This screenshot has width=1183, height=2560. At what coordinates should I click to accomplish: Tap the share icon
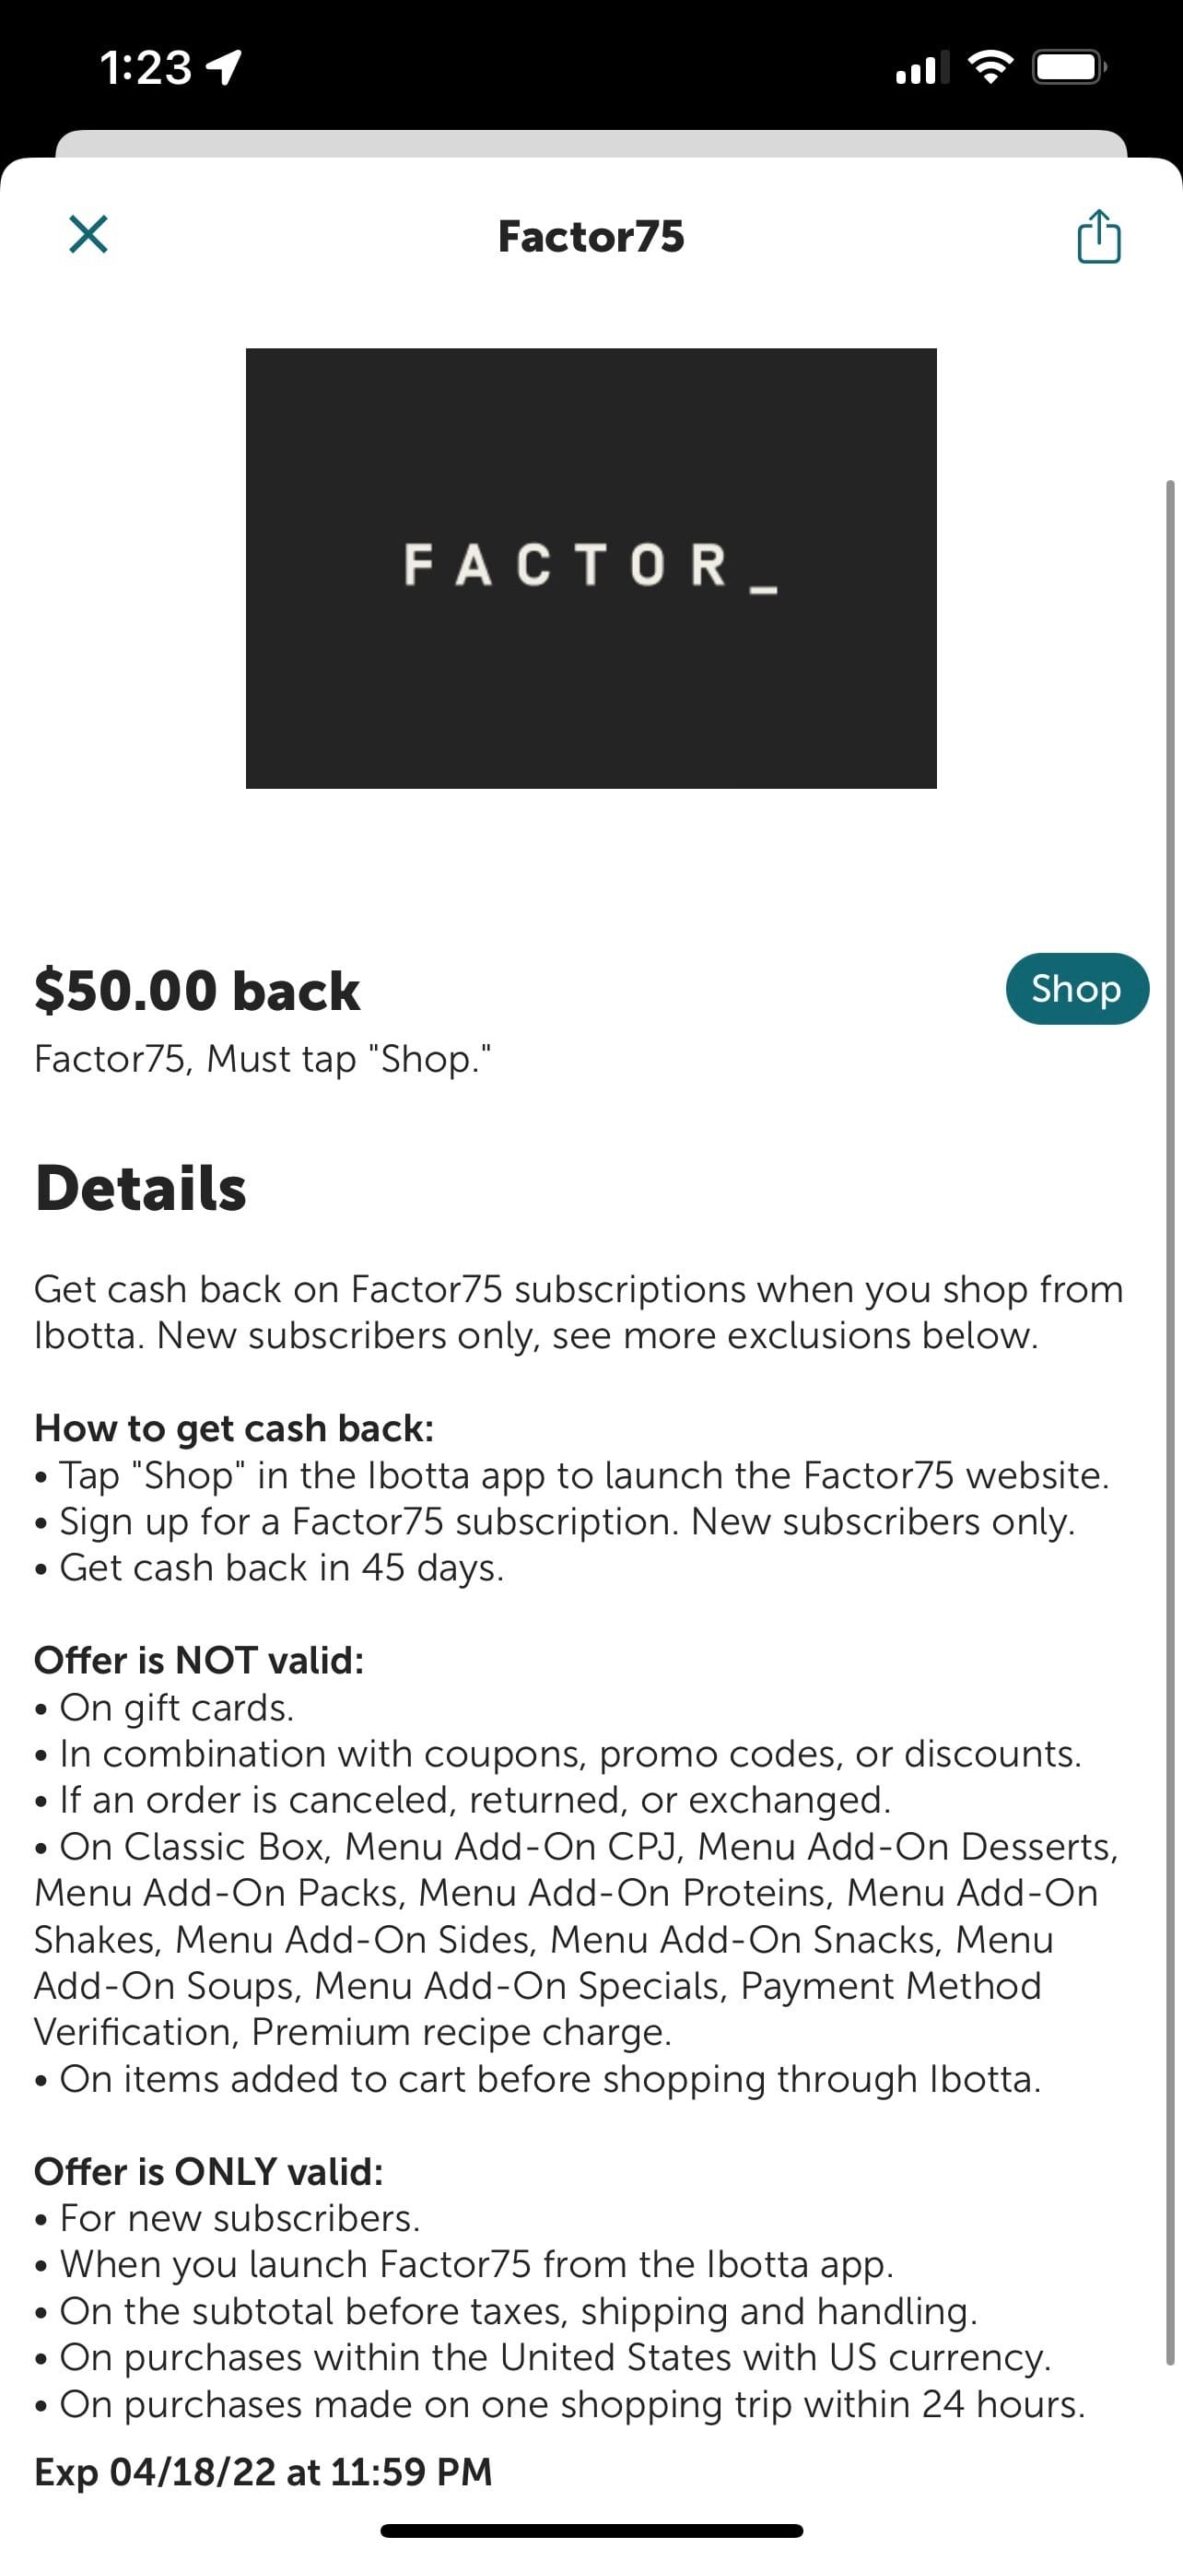(1098, 237)
